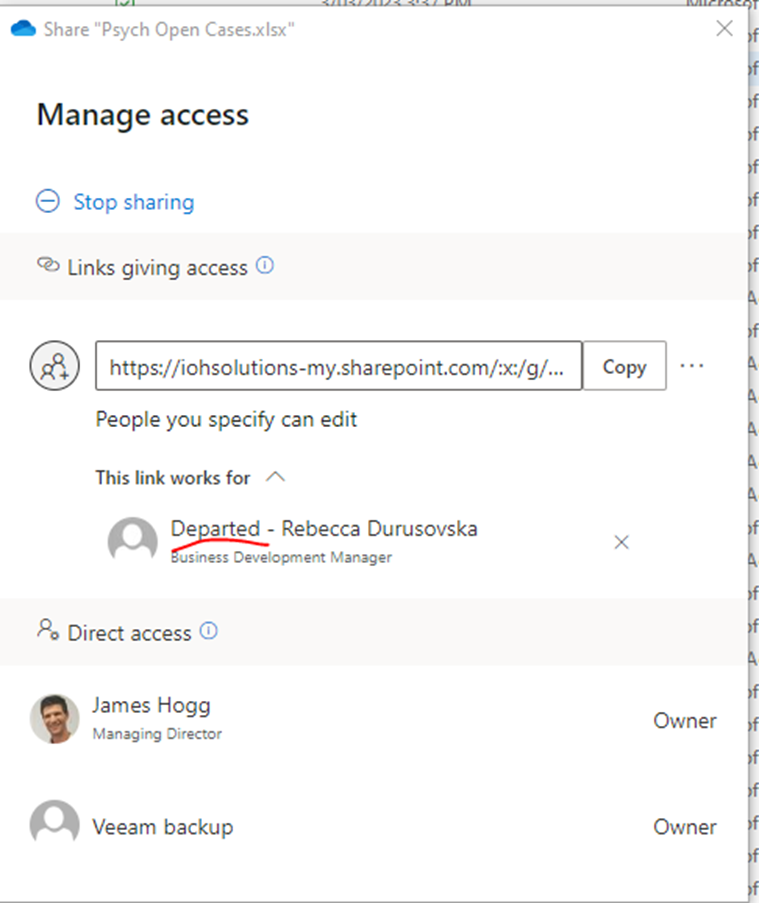The width and height of the screenshot is (759, 903).
Task: Click Veeam backup's avatar icon
Action: tap(55, 824)
